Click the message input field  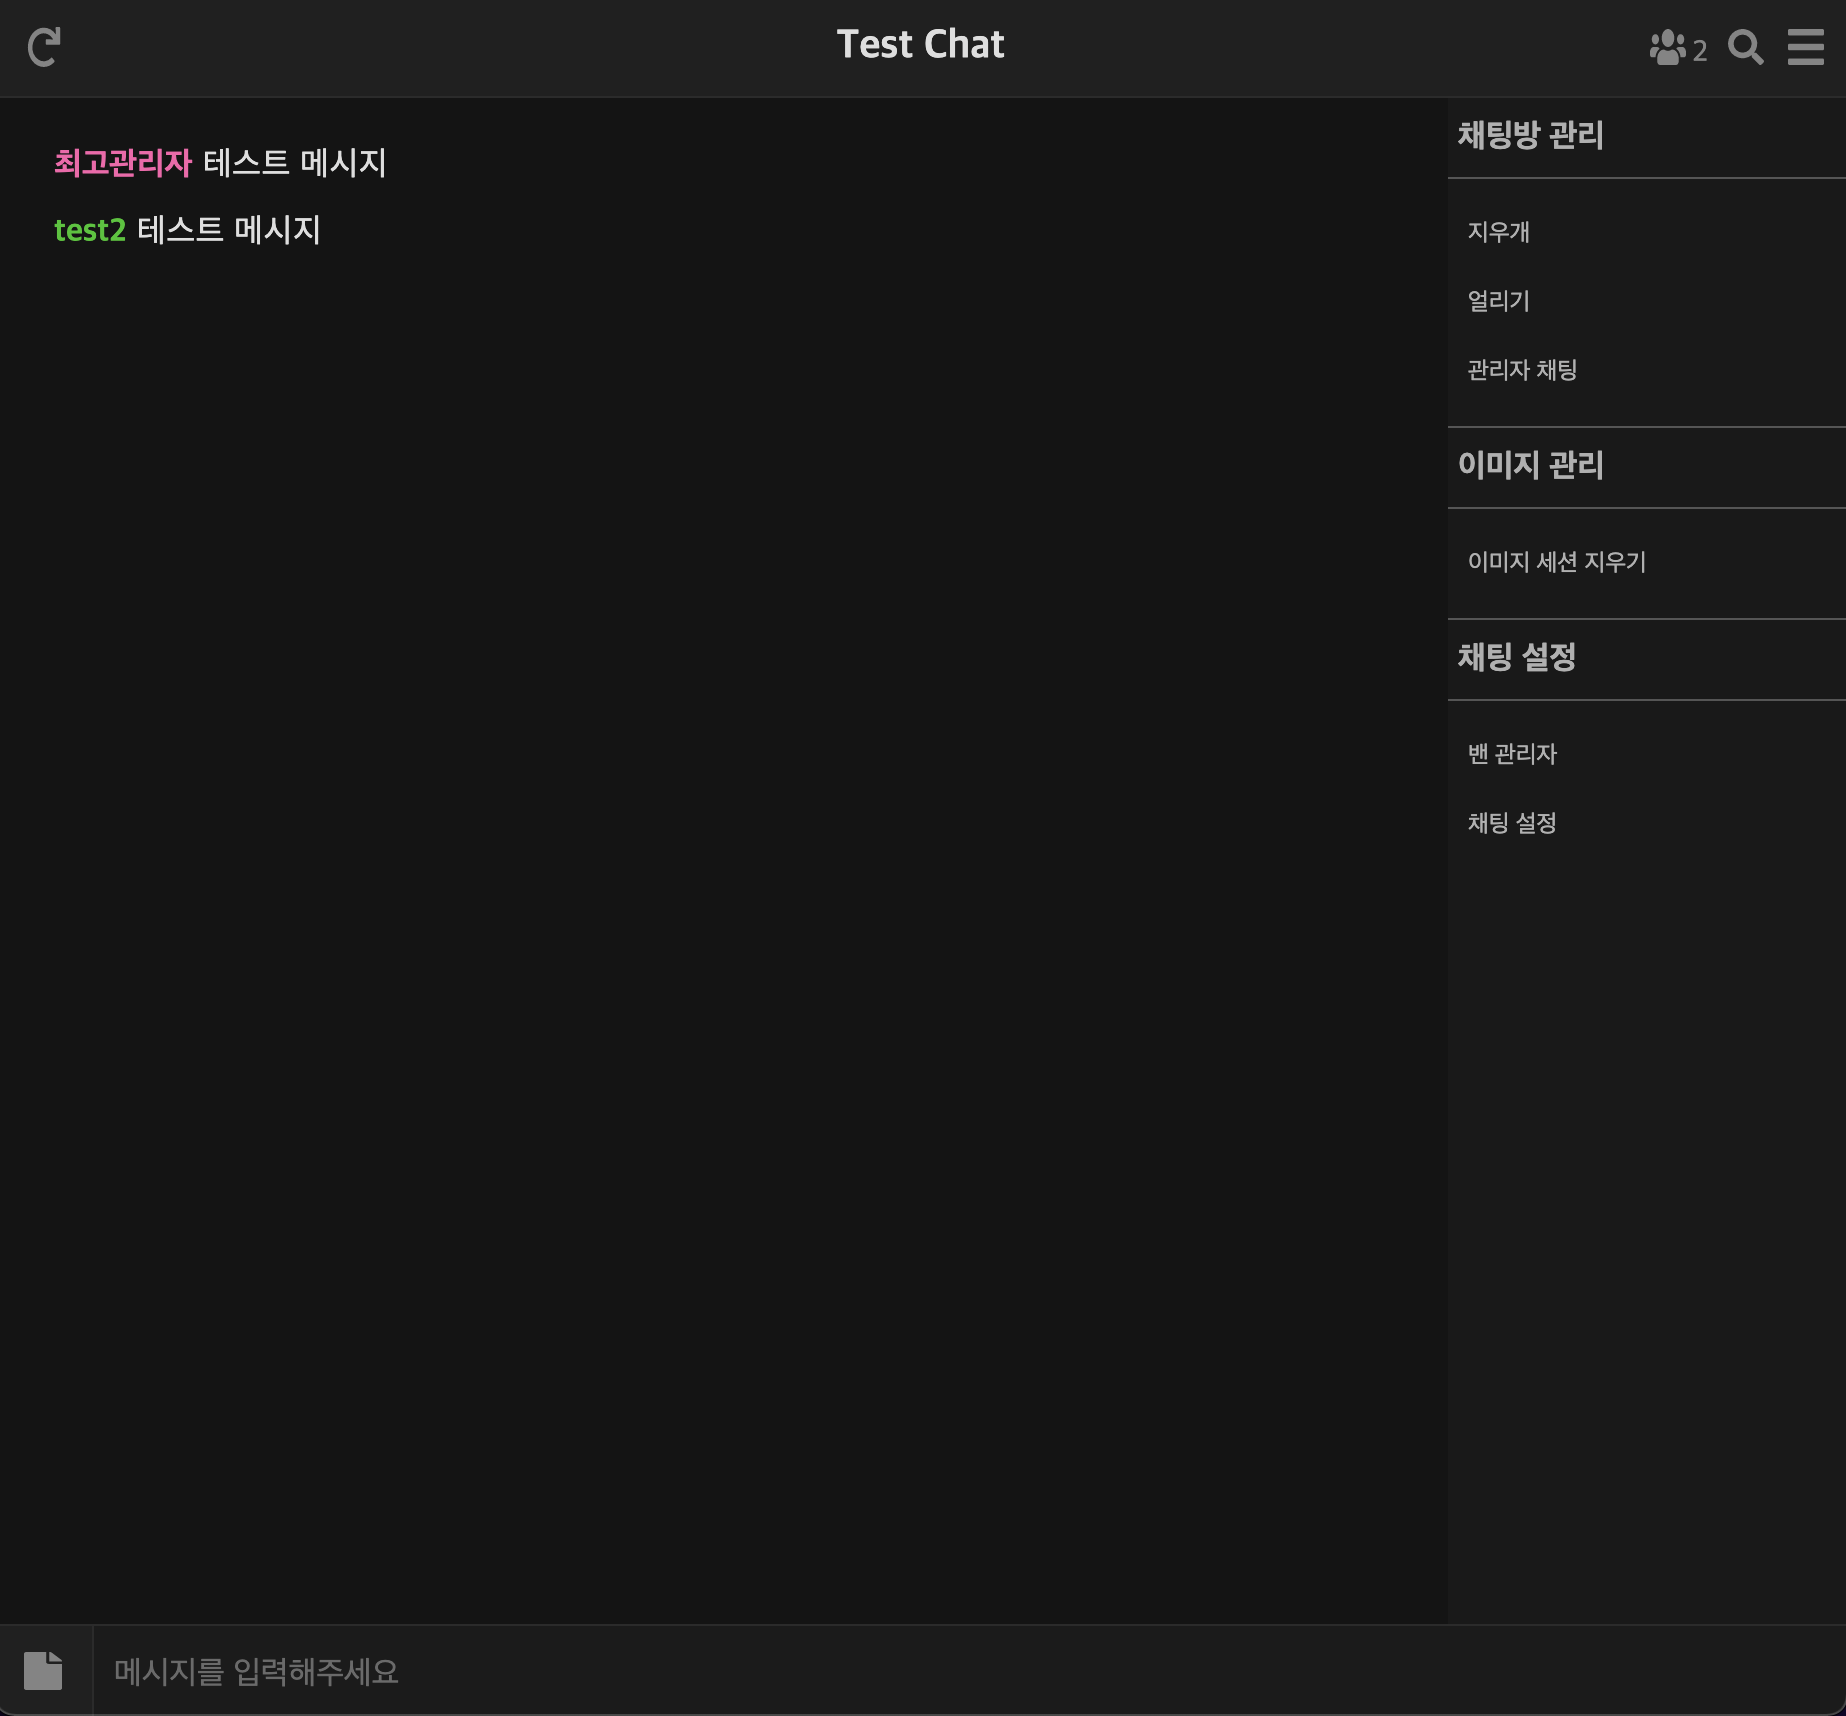pos(969,1670)
